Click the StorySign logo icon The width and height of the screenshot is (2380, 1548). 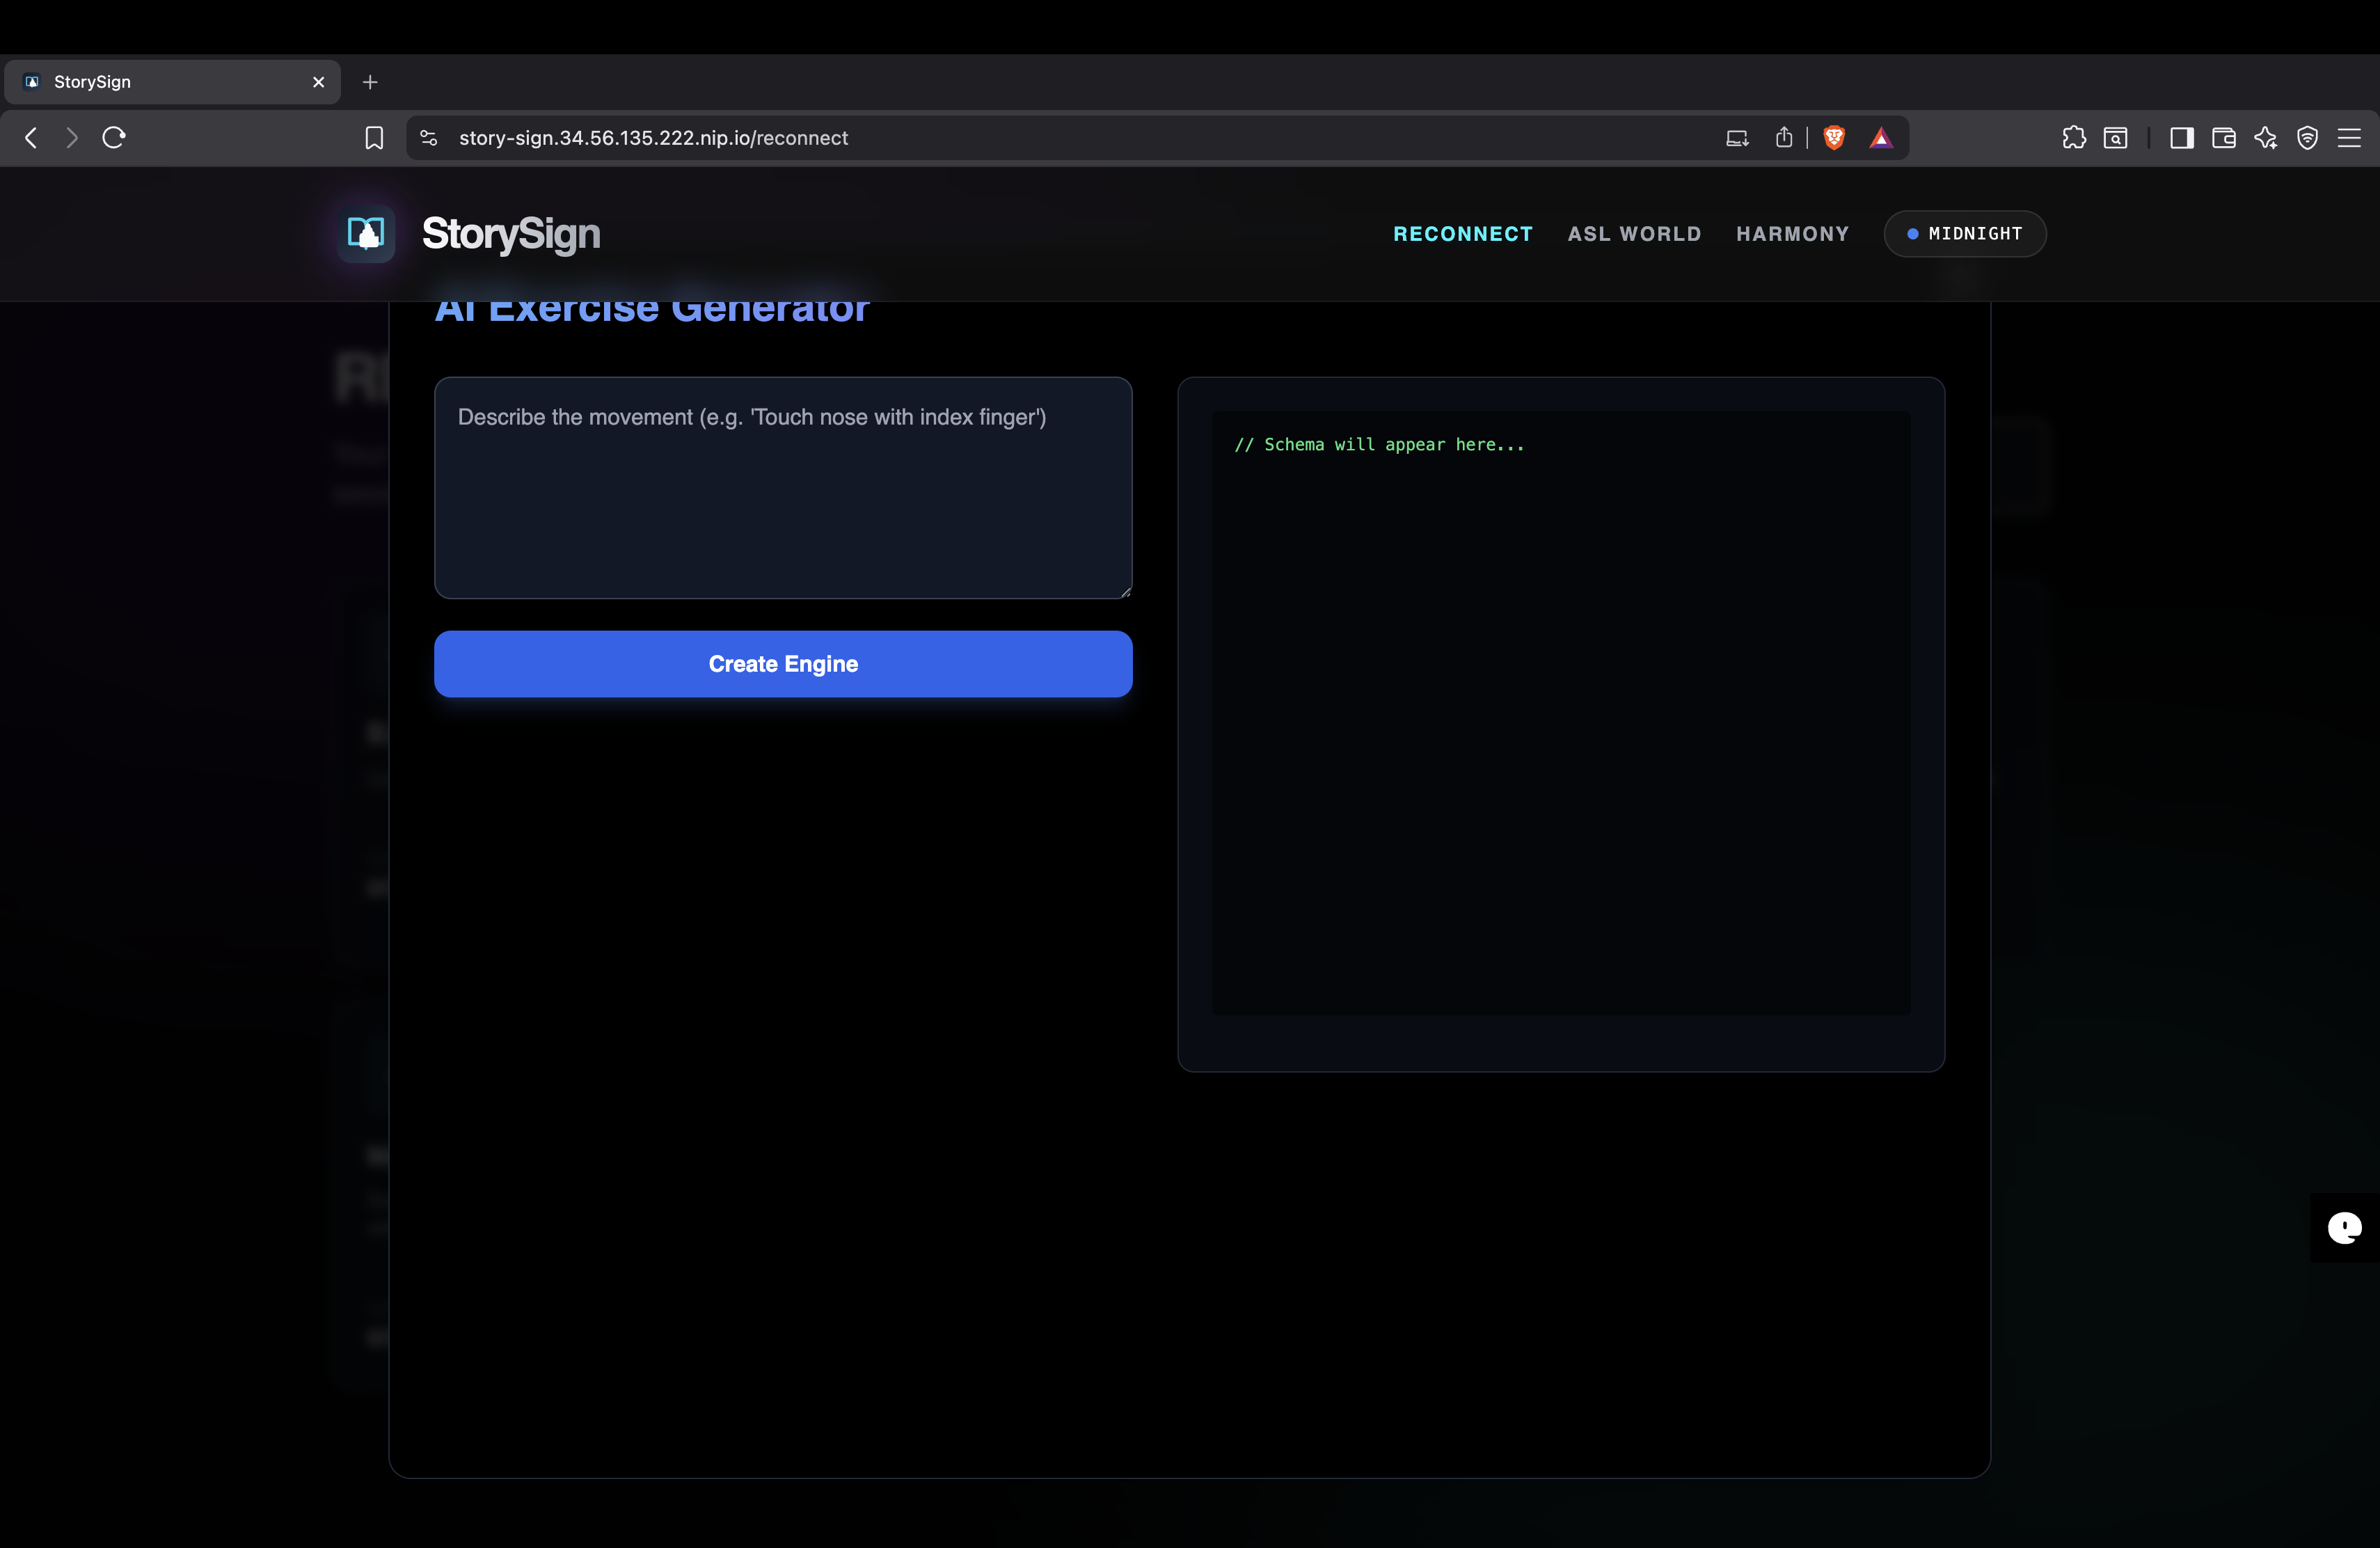366,233
